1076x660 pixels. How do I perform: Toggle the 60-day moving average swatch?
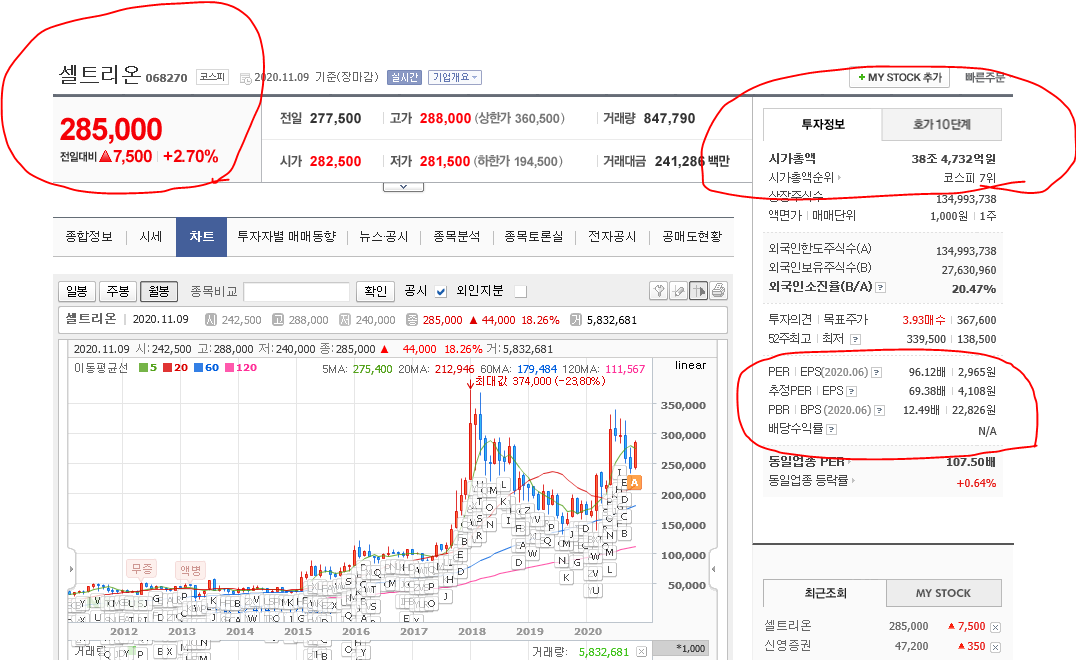click(x=198, y=368)
